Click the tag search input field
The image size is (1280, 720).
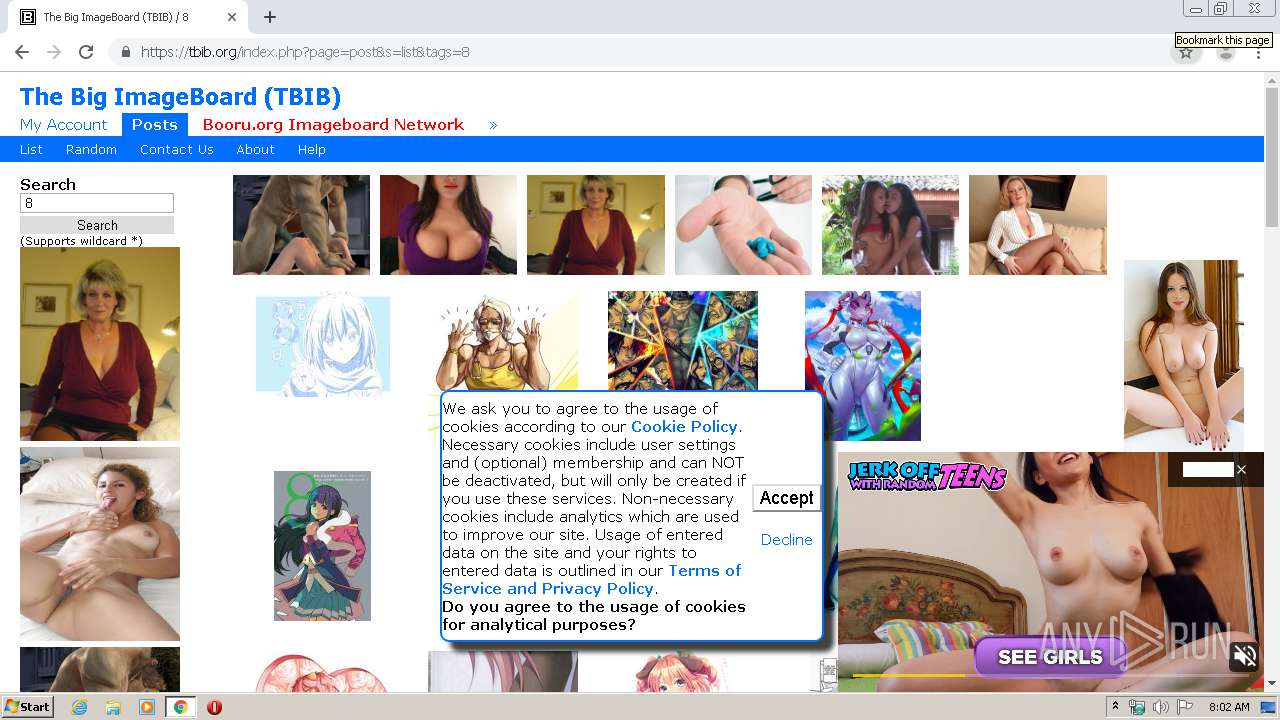[x=97, y=203]
